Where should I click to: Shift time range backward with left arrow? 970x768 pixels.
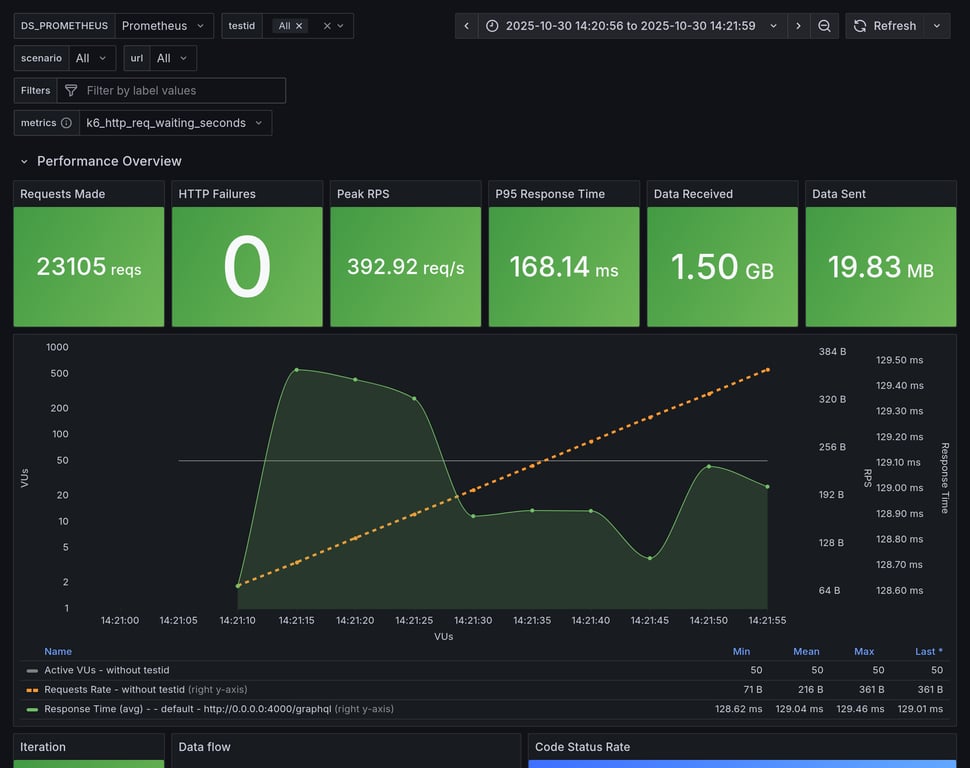pyautogui.click(x=466, y=26)
